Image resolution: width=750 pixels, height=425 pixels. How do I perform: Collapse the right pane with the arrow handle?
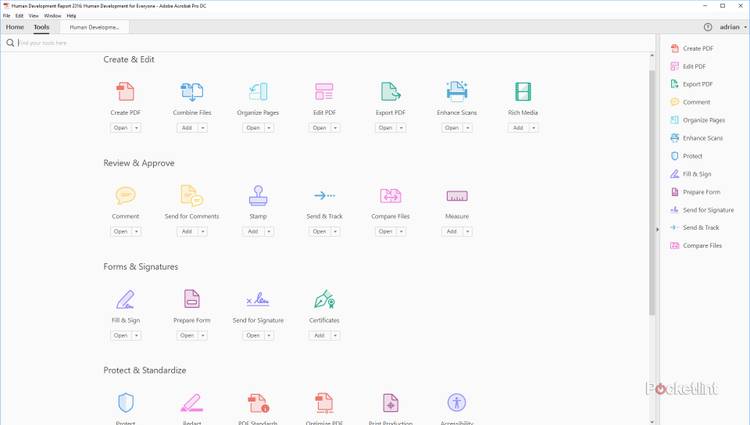click(657, 229)
